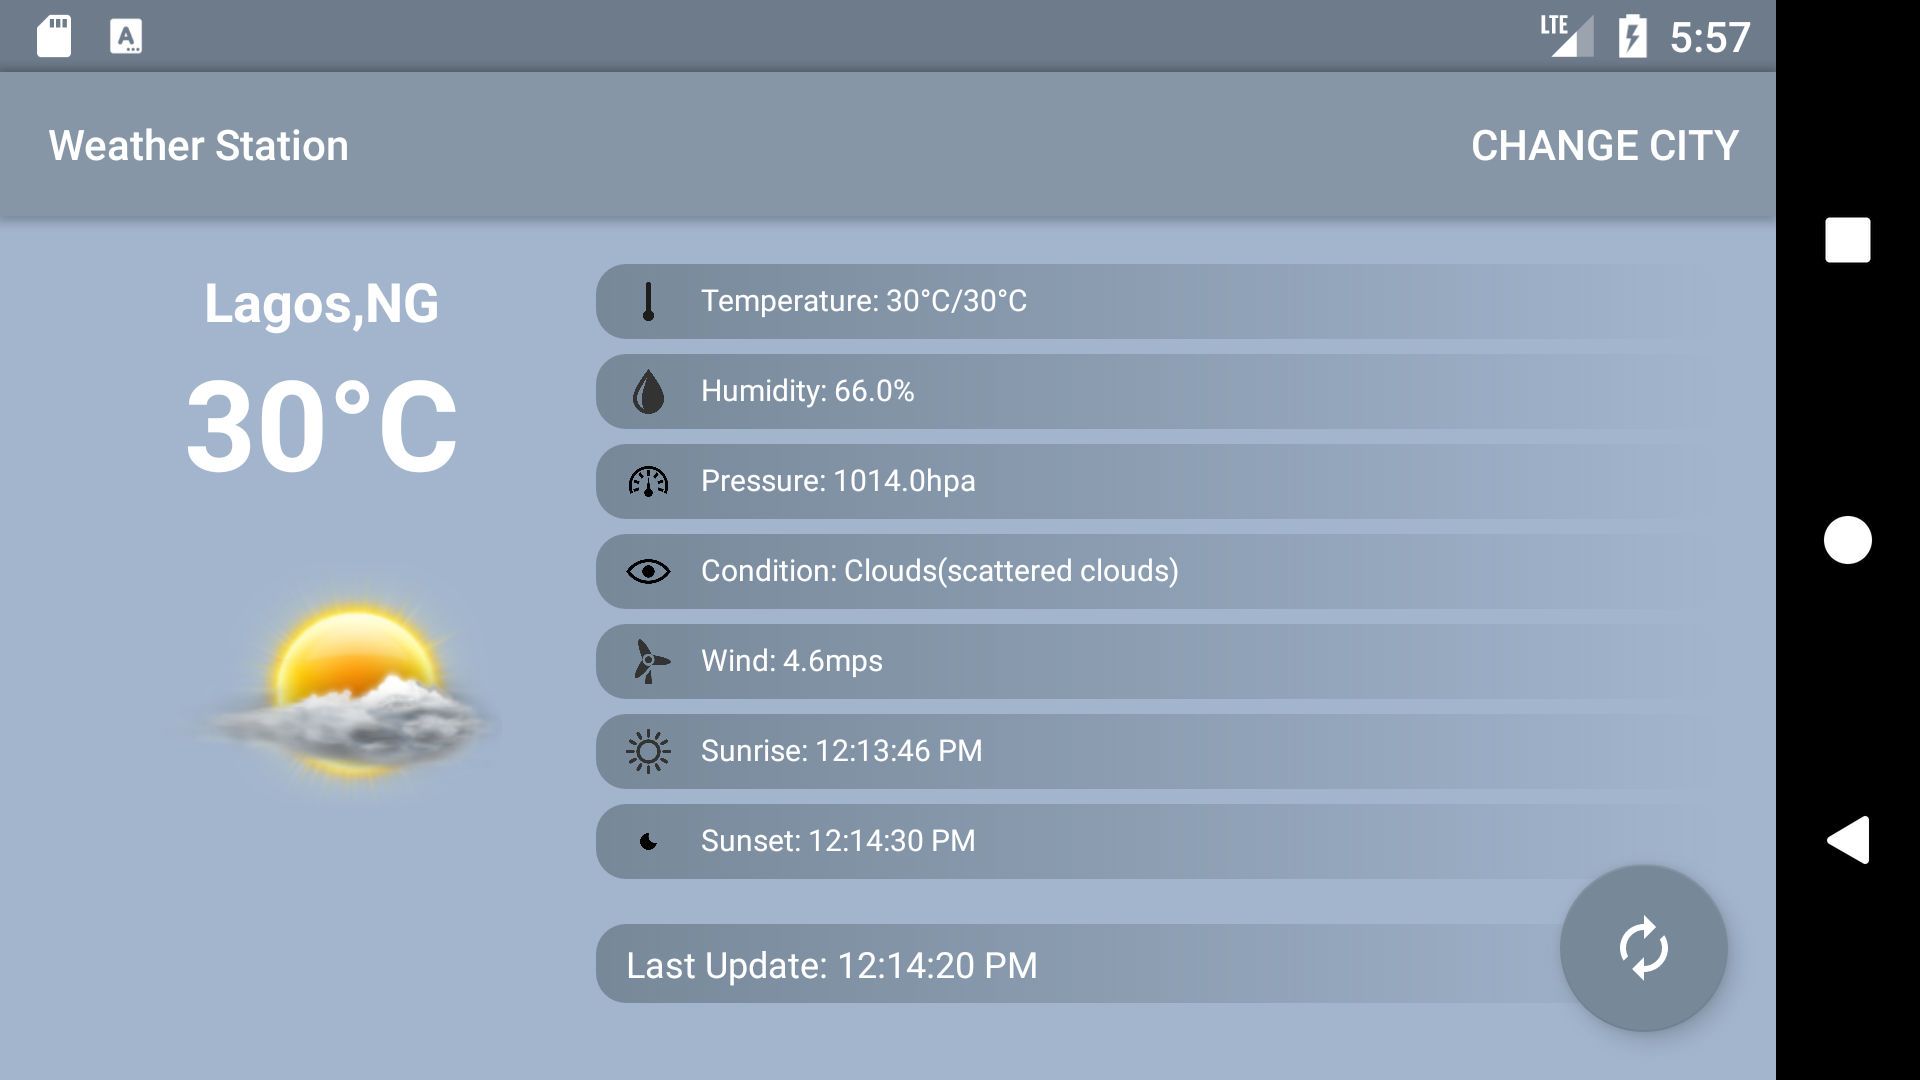The width and height of the screenshot is (1920, 1080).
Task: Click the Weather Station title
Action: pos(198,145)
